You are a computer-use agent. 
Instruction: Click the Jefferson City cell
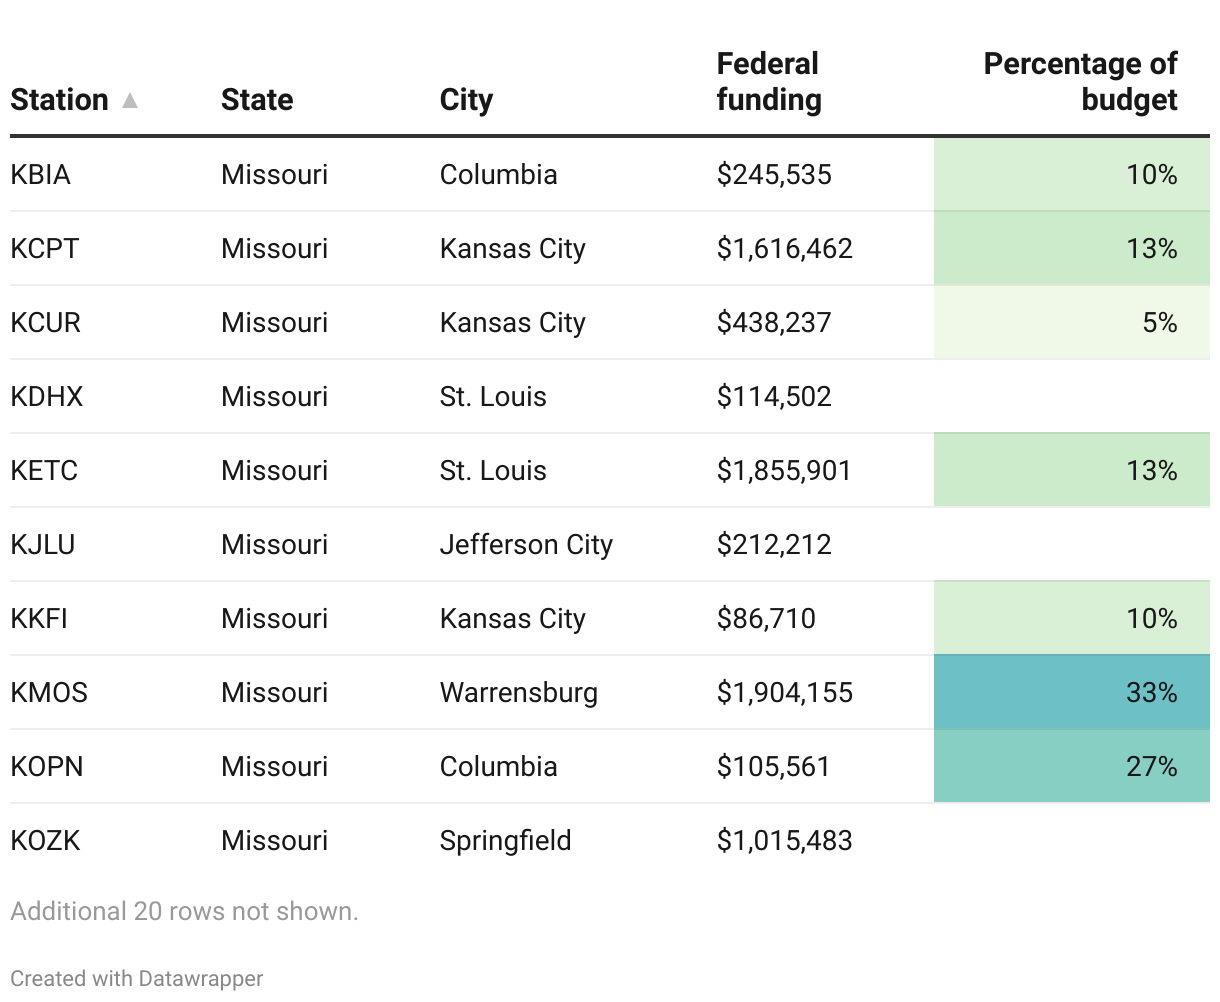[x=526, y=544]
